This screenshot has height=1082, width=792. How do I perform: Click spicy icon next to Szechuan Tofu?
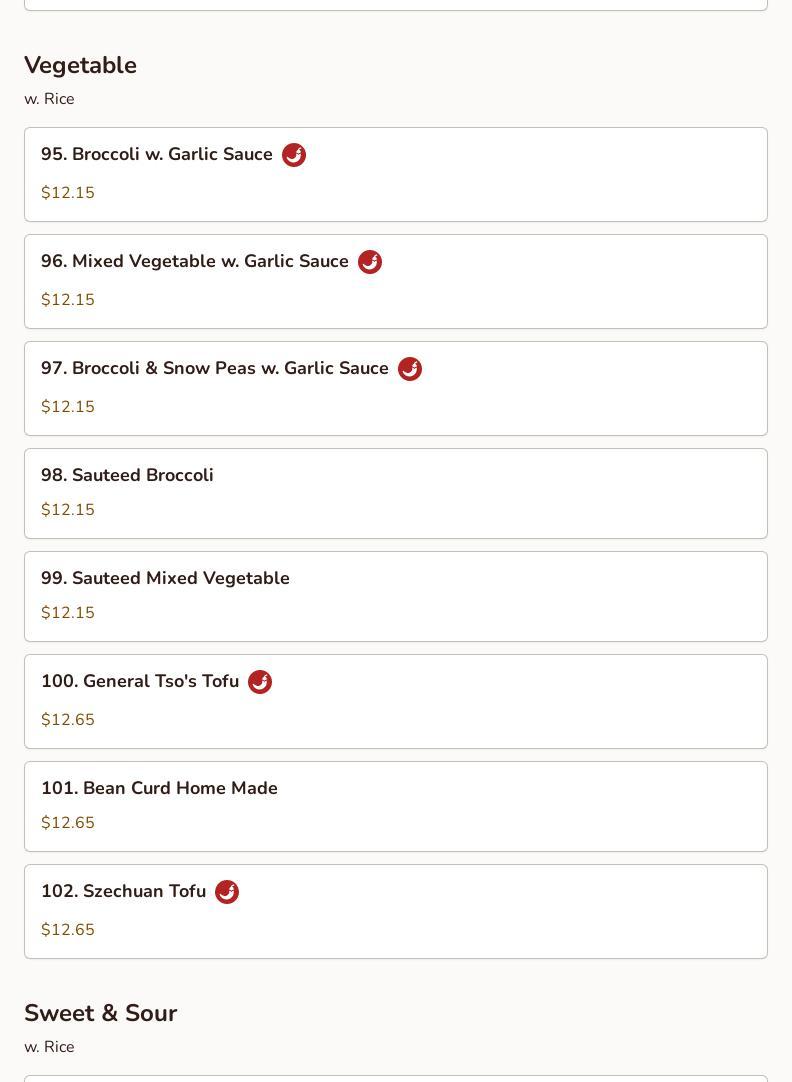(x=227, y=892)
